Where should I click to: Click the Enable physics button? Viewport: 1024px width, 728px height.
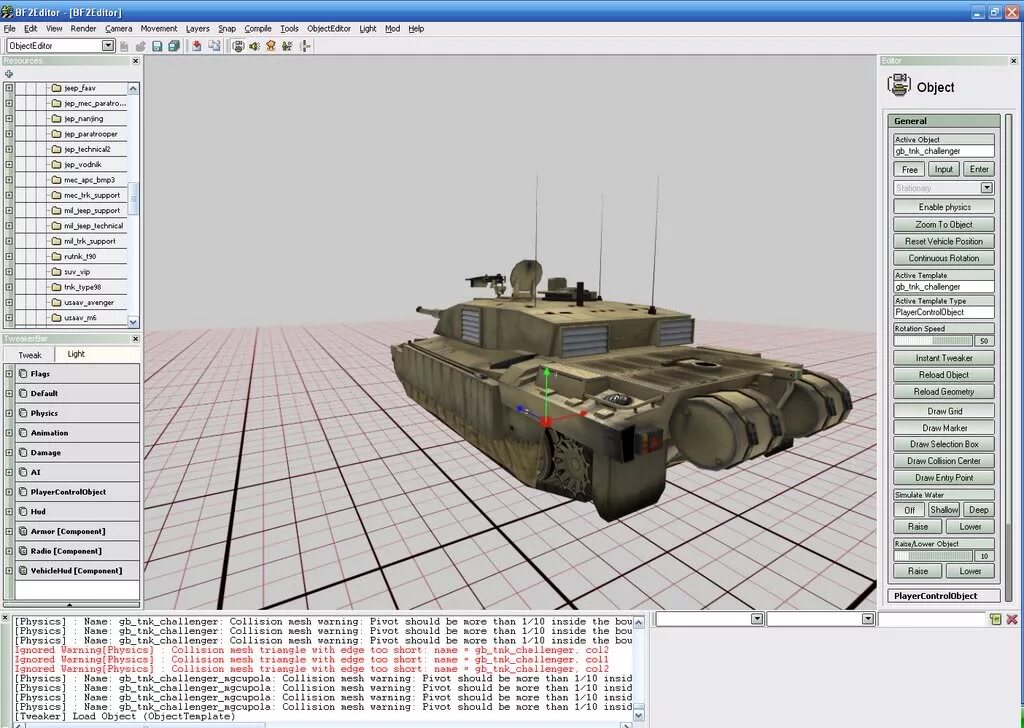944,206
